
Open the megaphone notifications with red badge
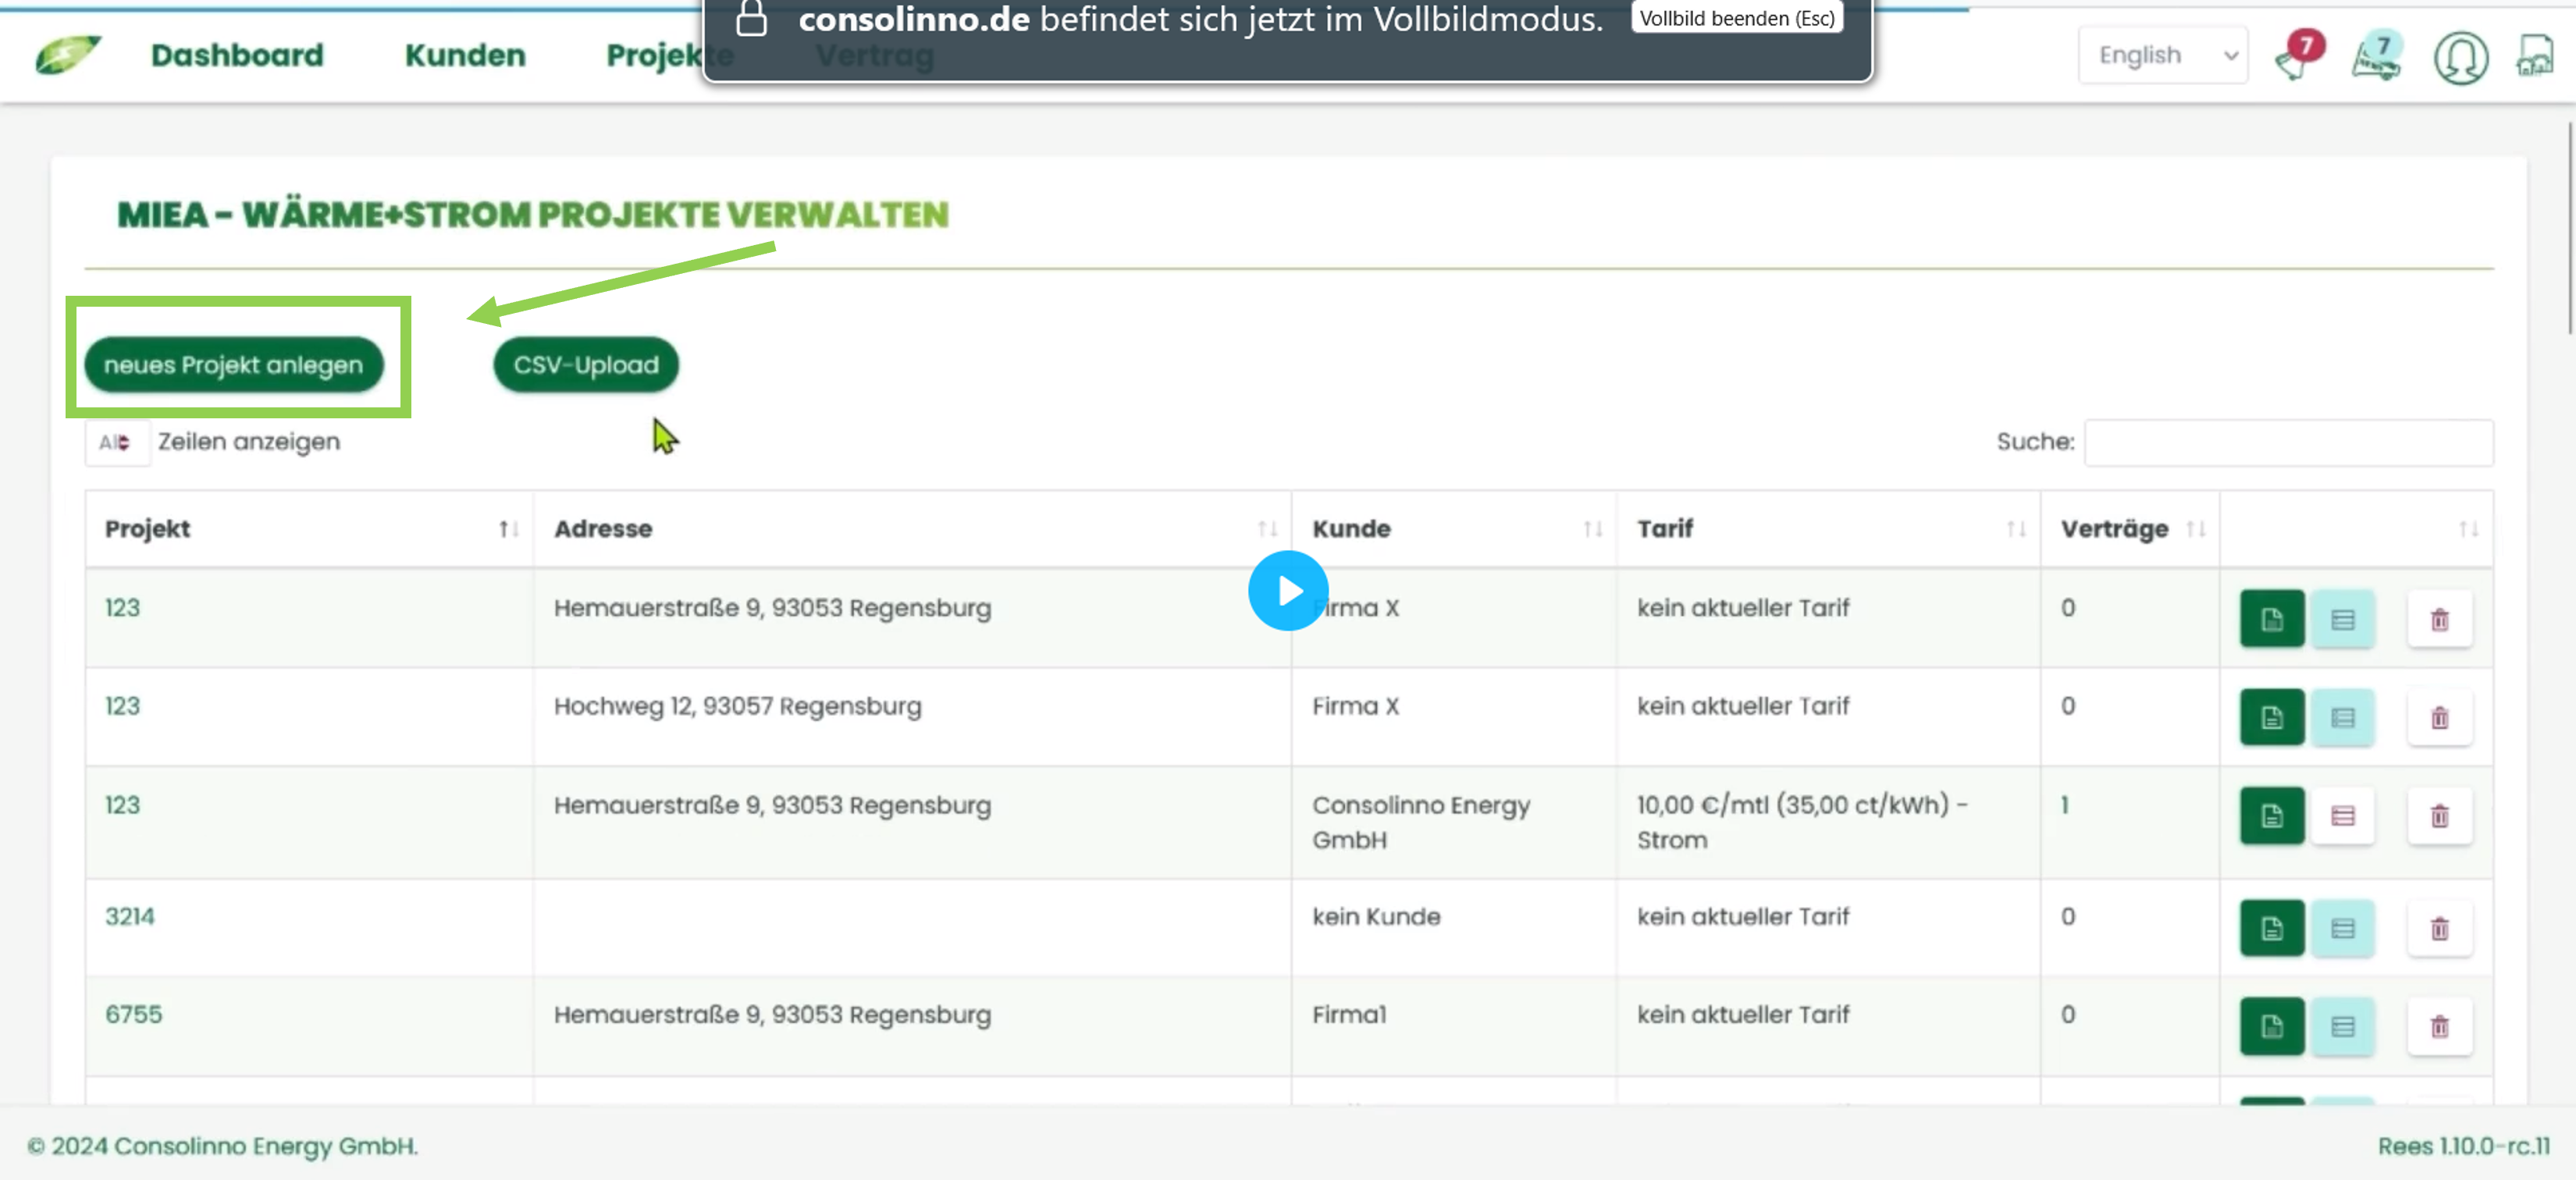2300,55
